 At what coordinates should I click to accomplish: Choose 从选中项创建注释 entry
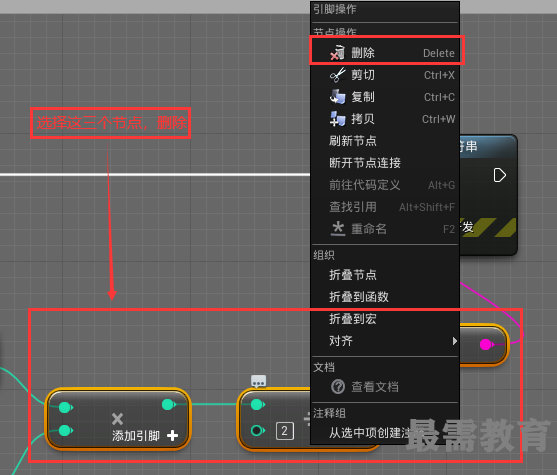tap(385, 433)
